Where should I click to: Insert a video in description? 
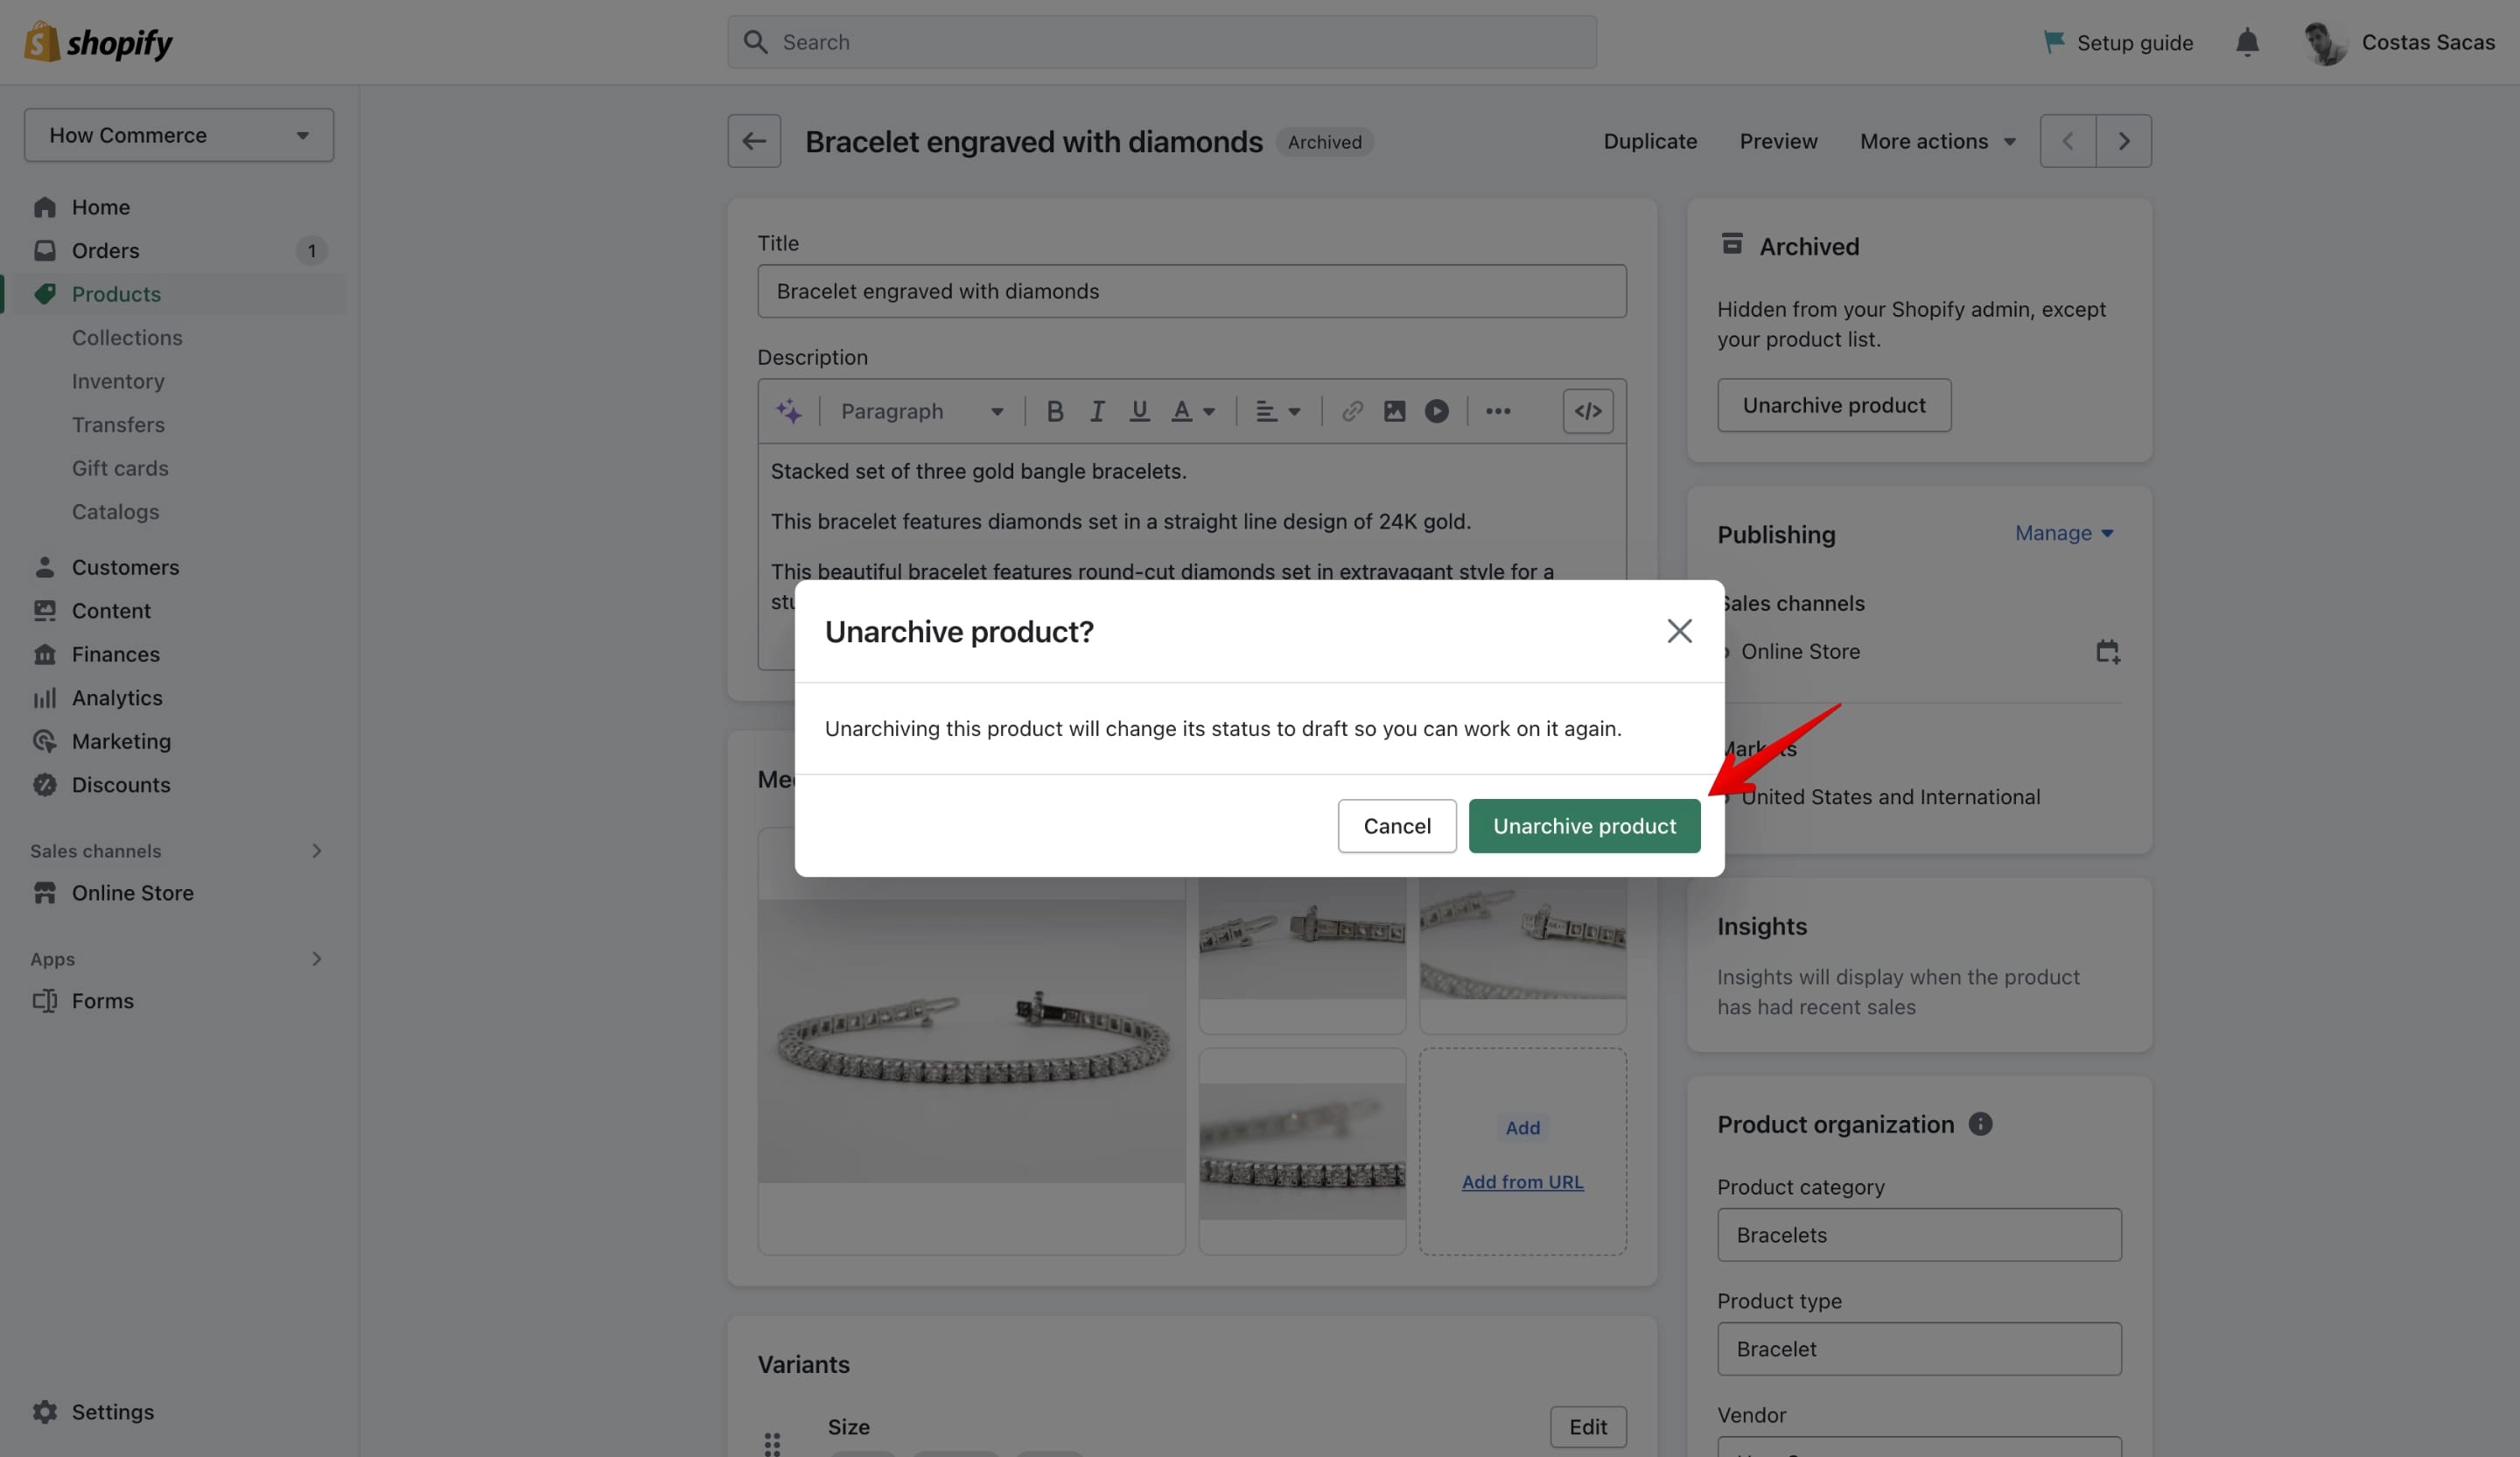[1437, 411]
